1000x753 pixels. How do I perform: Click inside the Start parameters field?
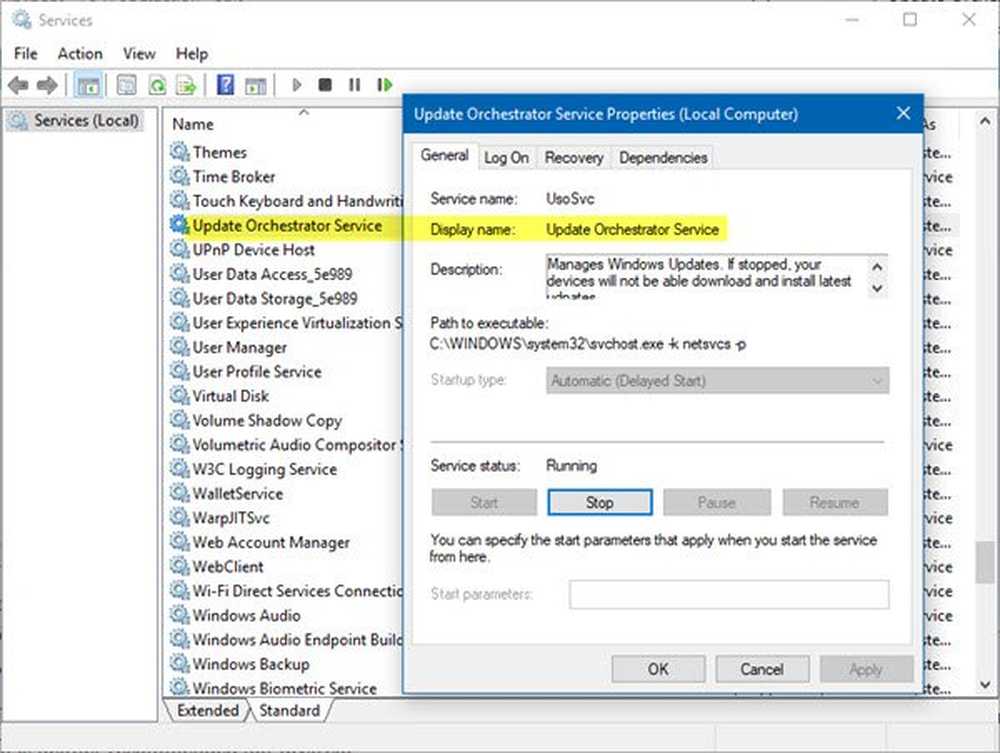[x=727, y=593]
